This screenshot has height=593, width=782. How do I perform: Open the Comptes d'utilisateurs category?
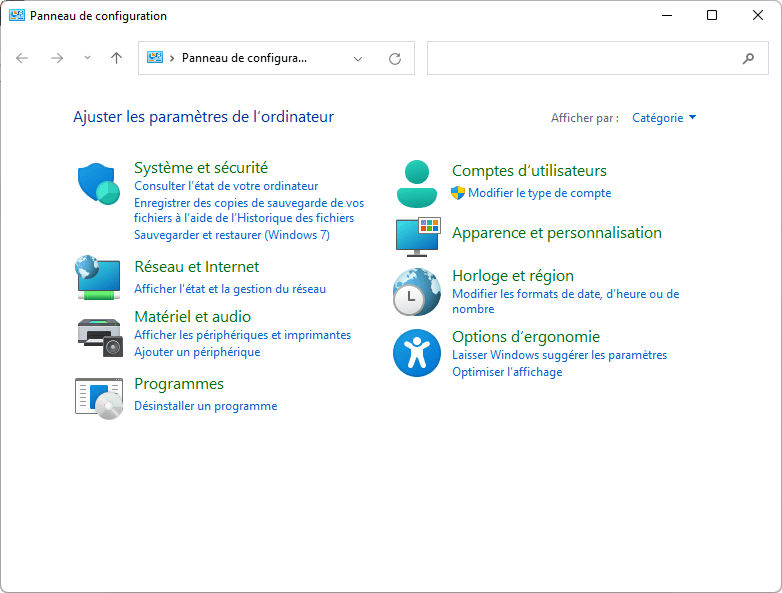click(x=529, y=171)
